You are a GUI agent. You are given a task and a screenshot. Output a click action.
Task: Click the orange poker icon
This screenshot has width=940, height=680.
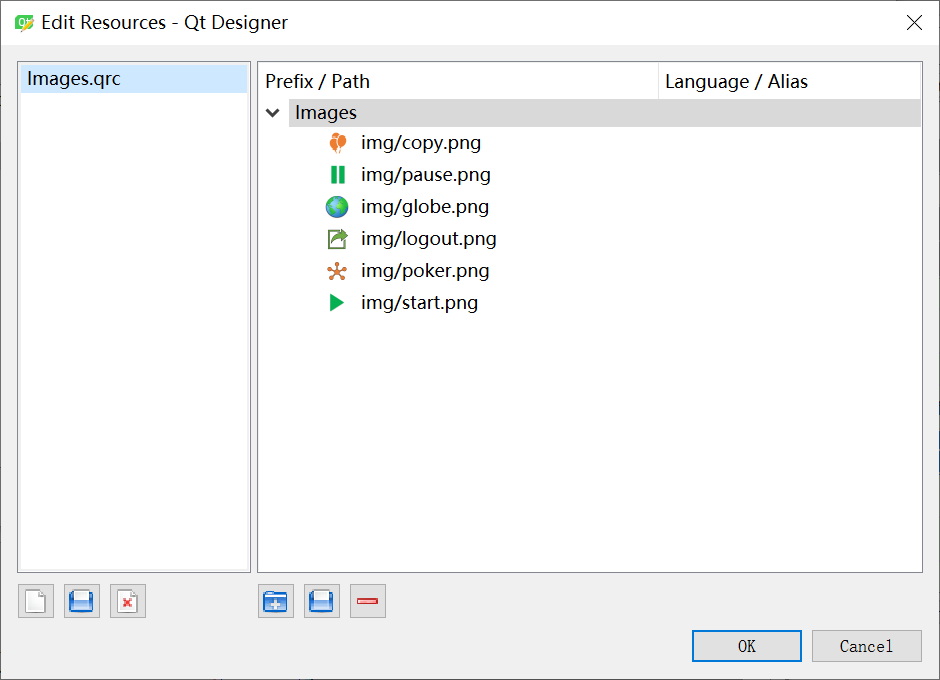(x=337, y=271)
